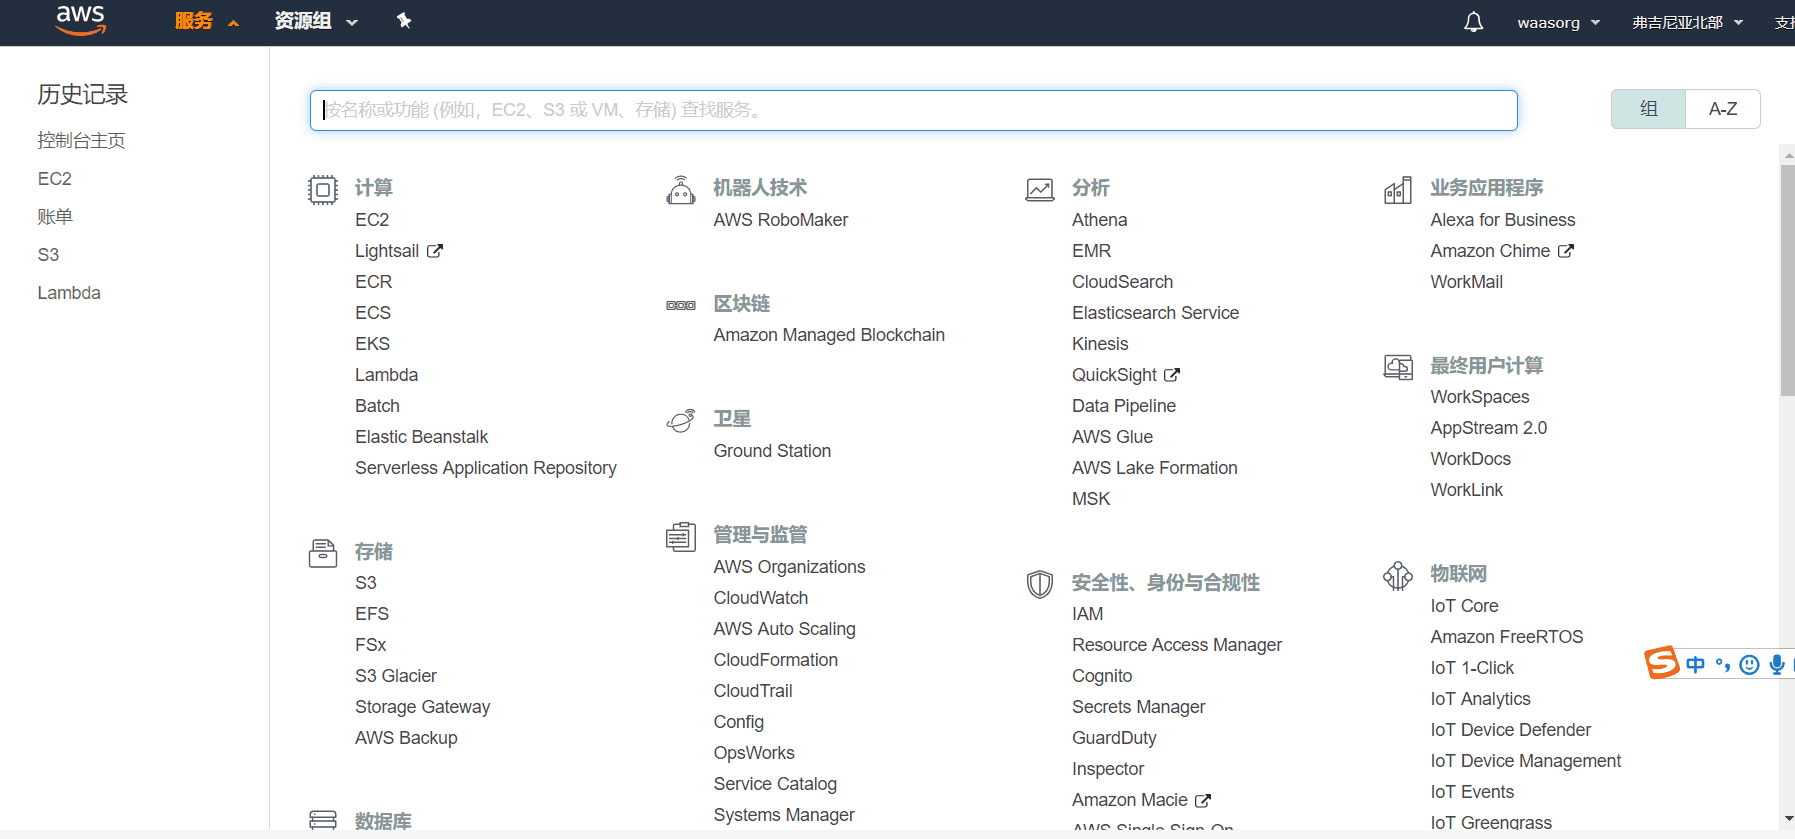Open Elasticsearch Service link
1795x839 pixels.
click(1155, 313)
